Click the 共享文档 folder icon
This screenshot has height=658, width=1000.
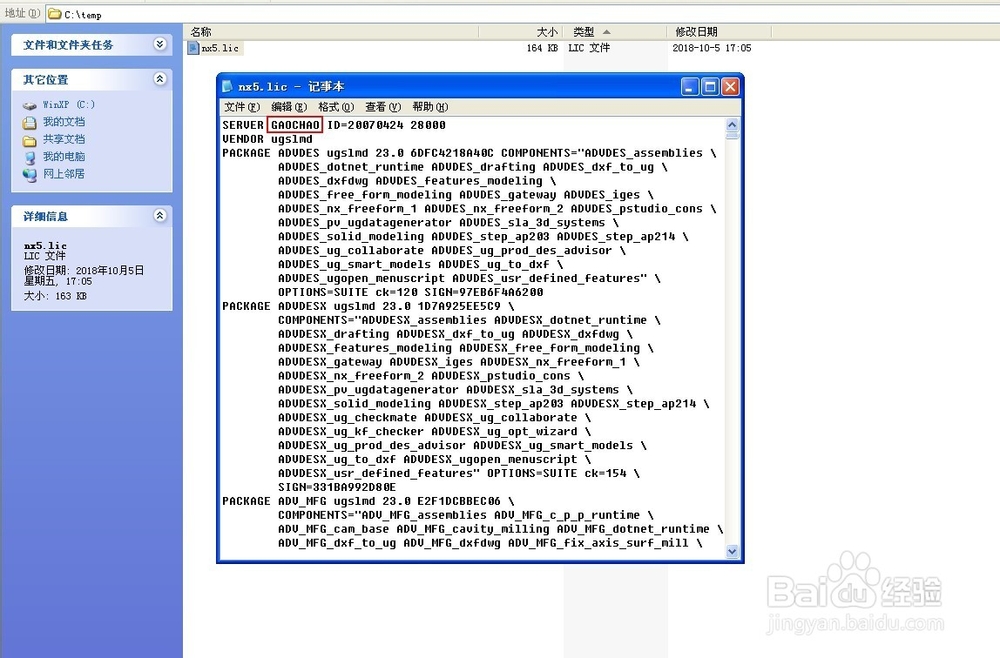(29, 140)
